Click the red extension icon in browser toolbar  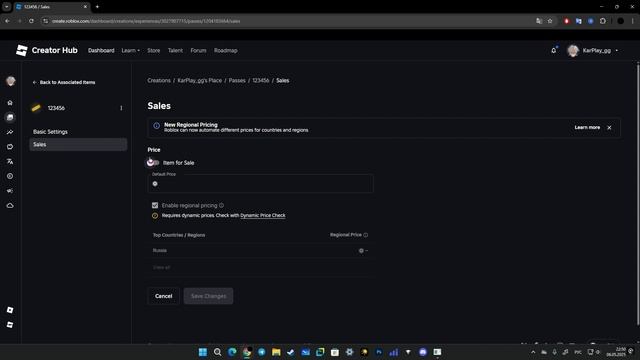click(567, 21)
